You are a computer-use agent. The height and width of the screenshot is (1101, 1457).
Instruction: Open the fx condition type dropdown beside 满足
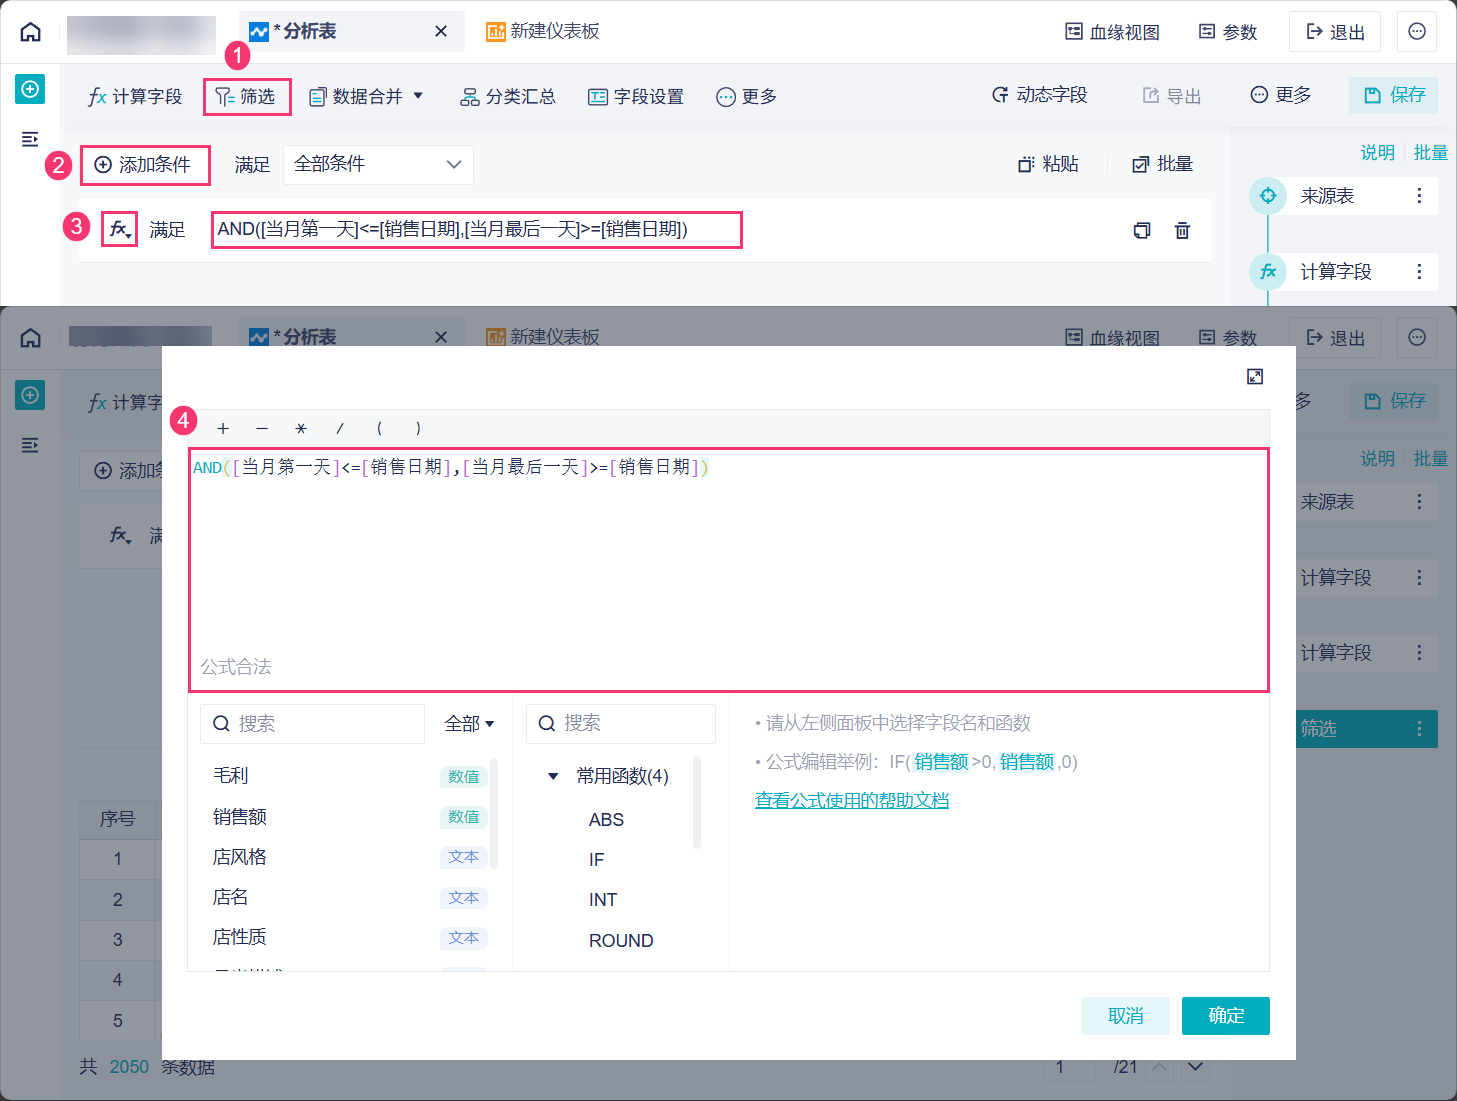[x=120, y=230]
